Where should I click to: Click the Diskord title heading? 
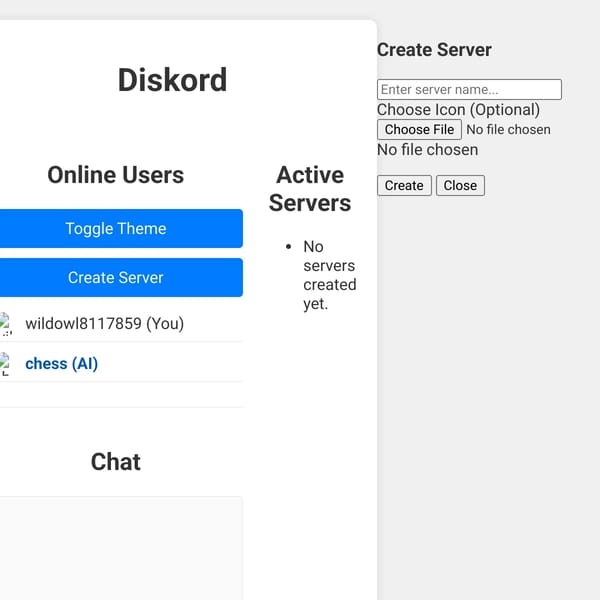173,80
